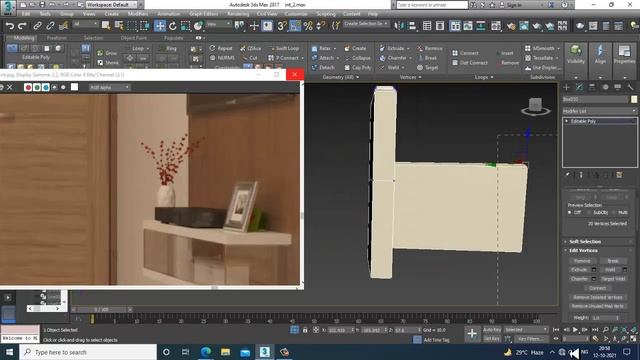
Task: Open the Modify command panel tab
Action: coord(579,87)
